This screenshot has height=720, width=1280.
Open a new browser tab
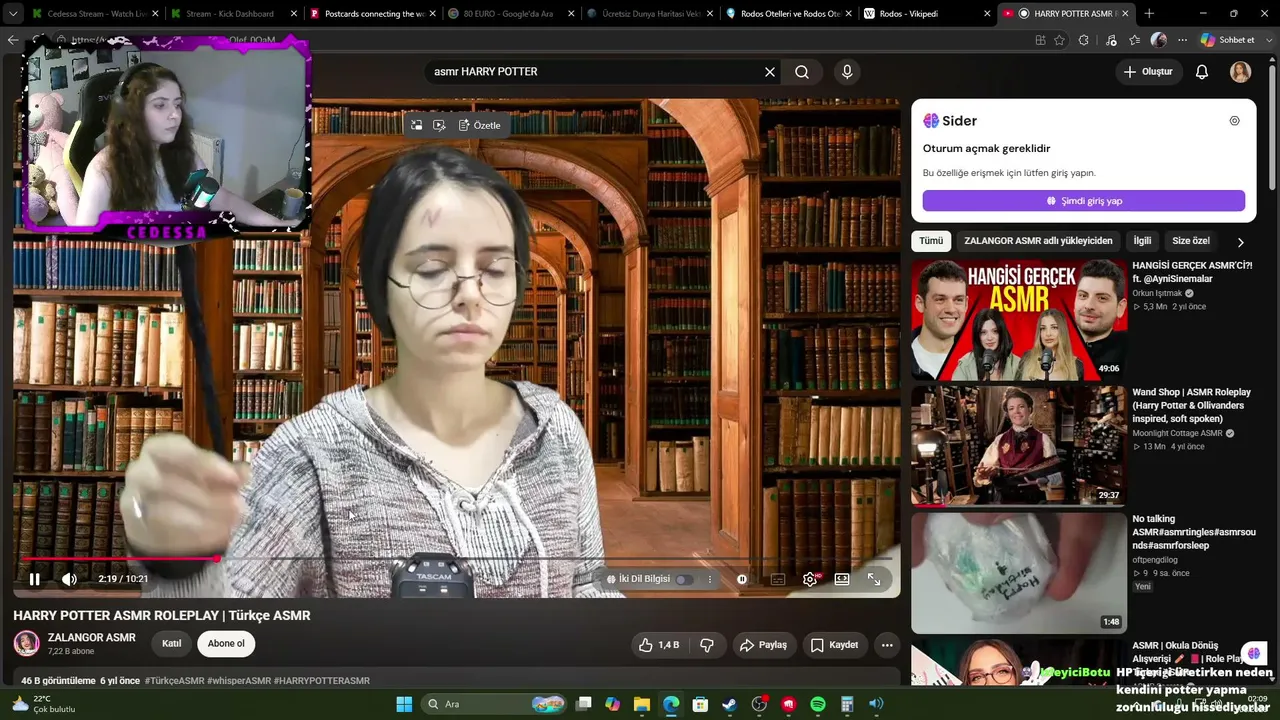[1148, 14]
